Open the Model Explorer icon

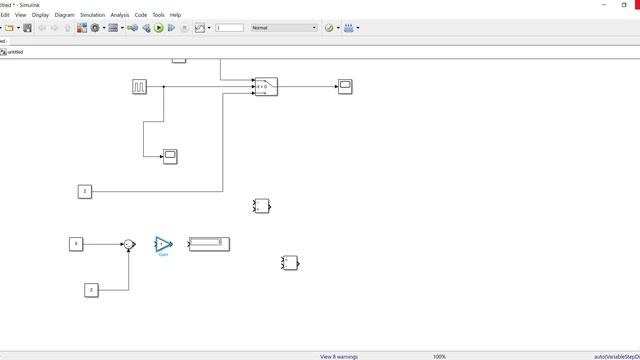pyautogui.click(x=113, y=28)
